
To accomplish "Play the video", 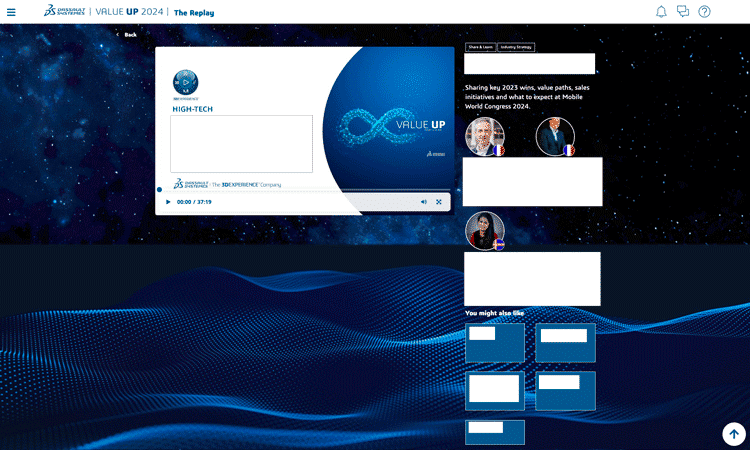I will pos(168,202).
